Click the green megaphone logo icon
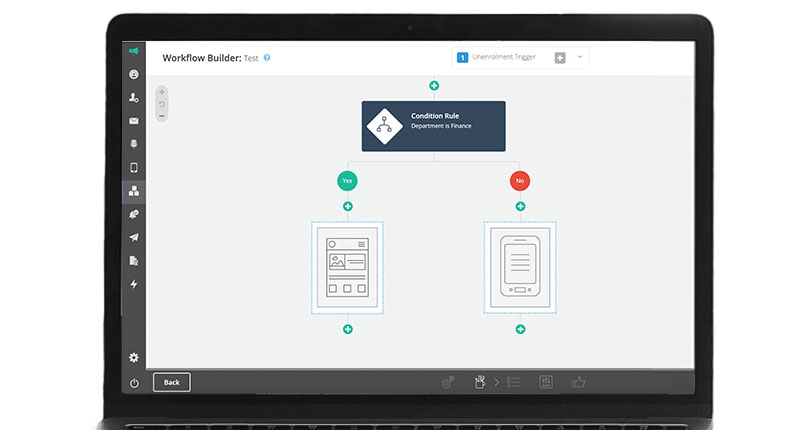800x430 pixels. pyautogui.click(x=134, y=51)
